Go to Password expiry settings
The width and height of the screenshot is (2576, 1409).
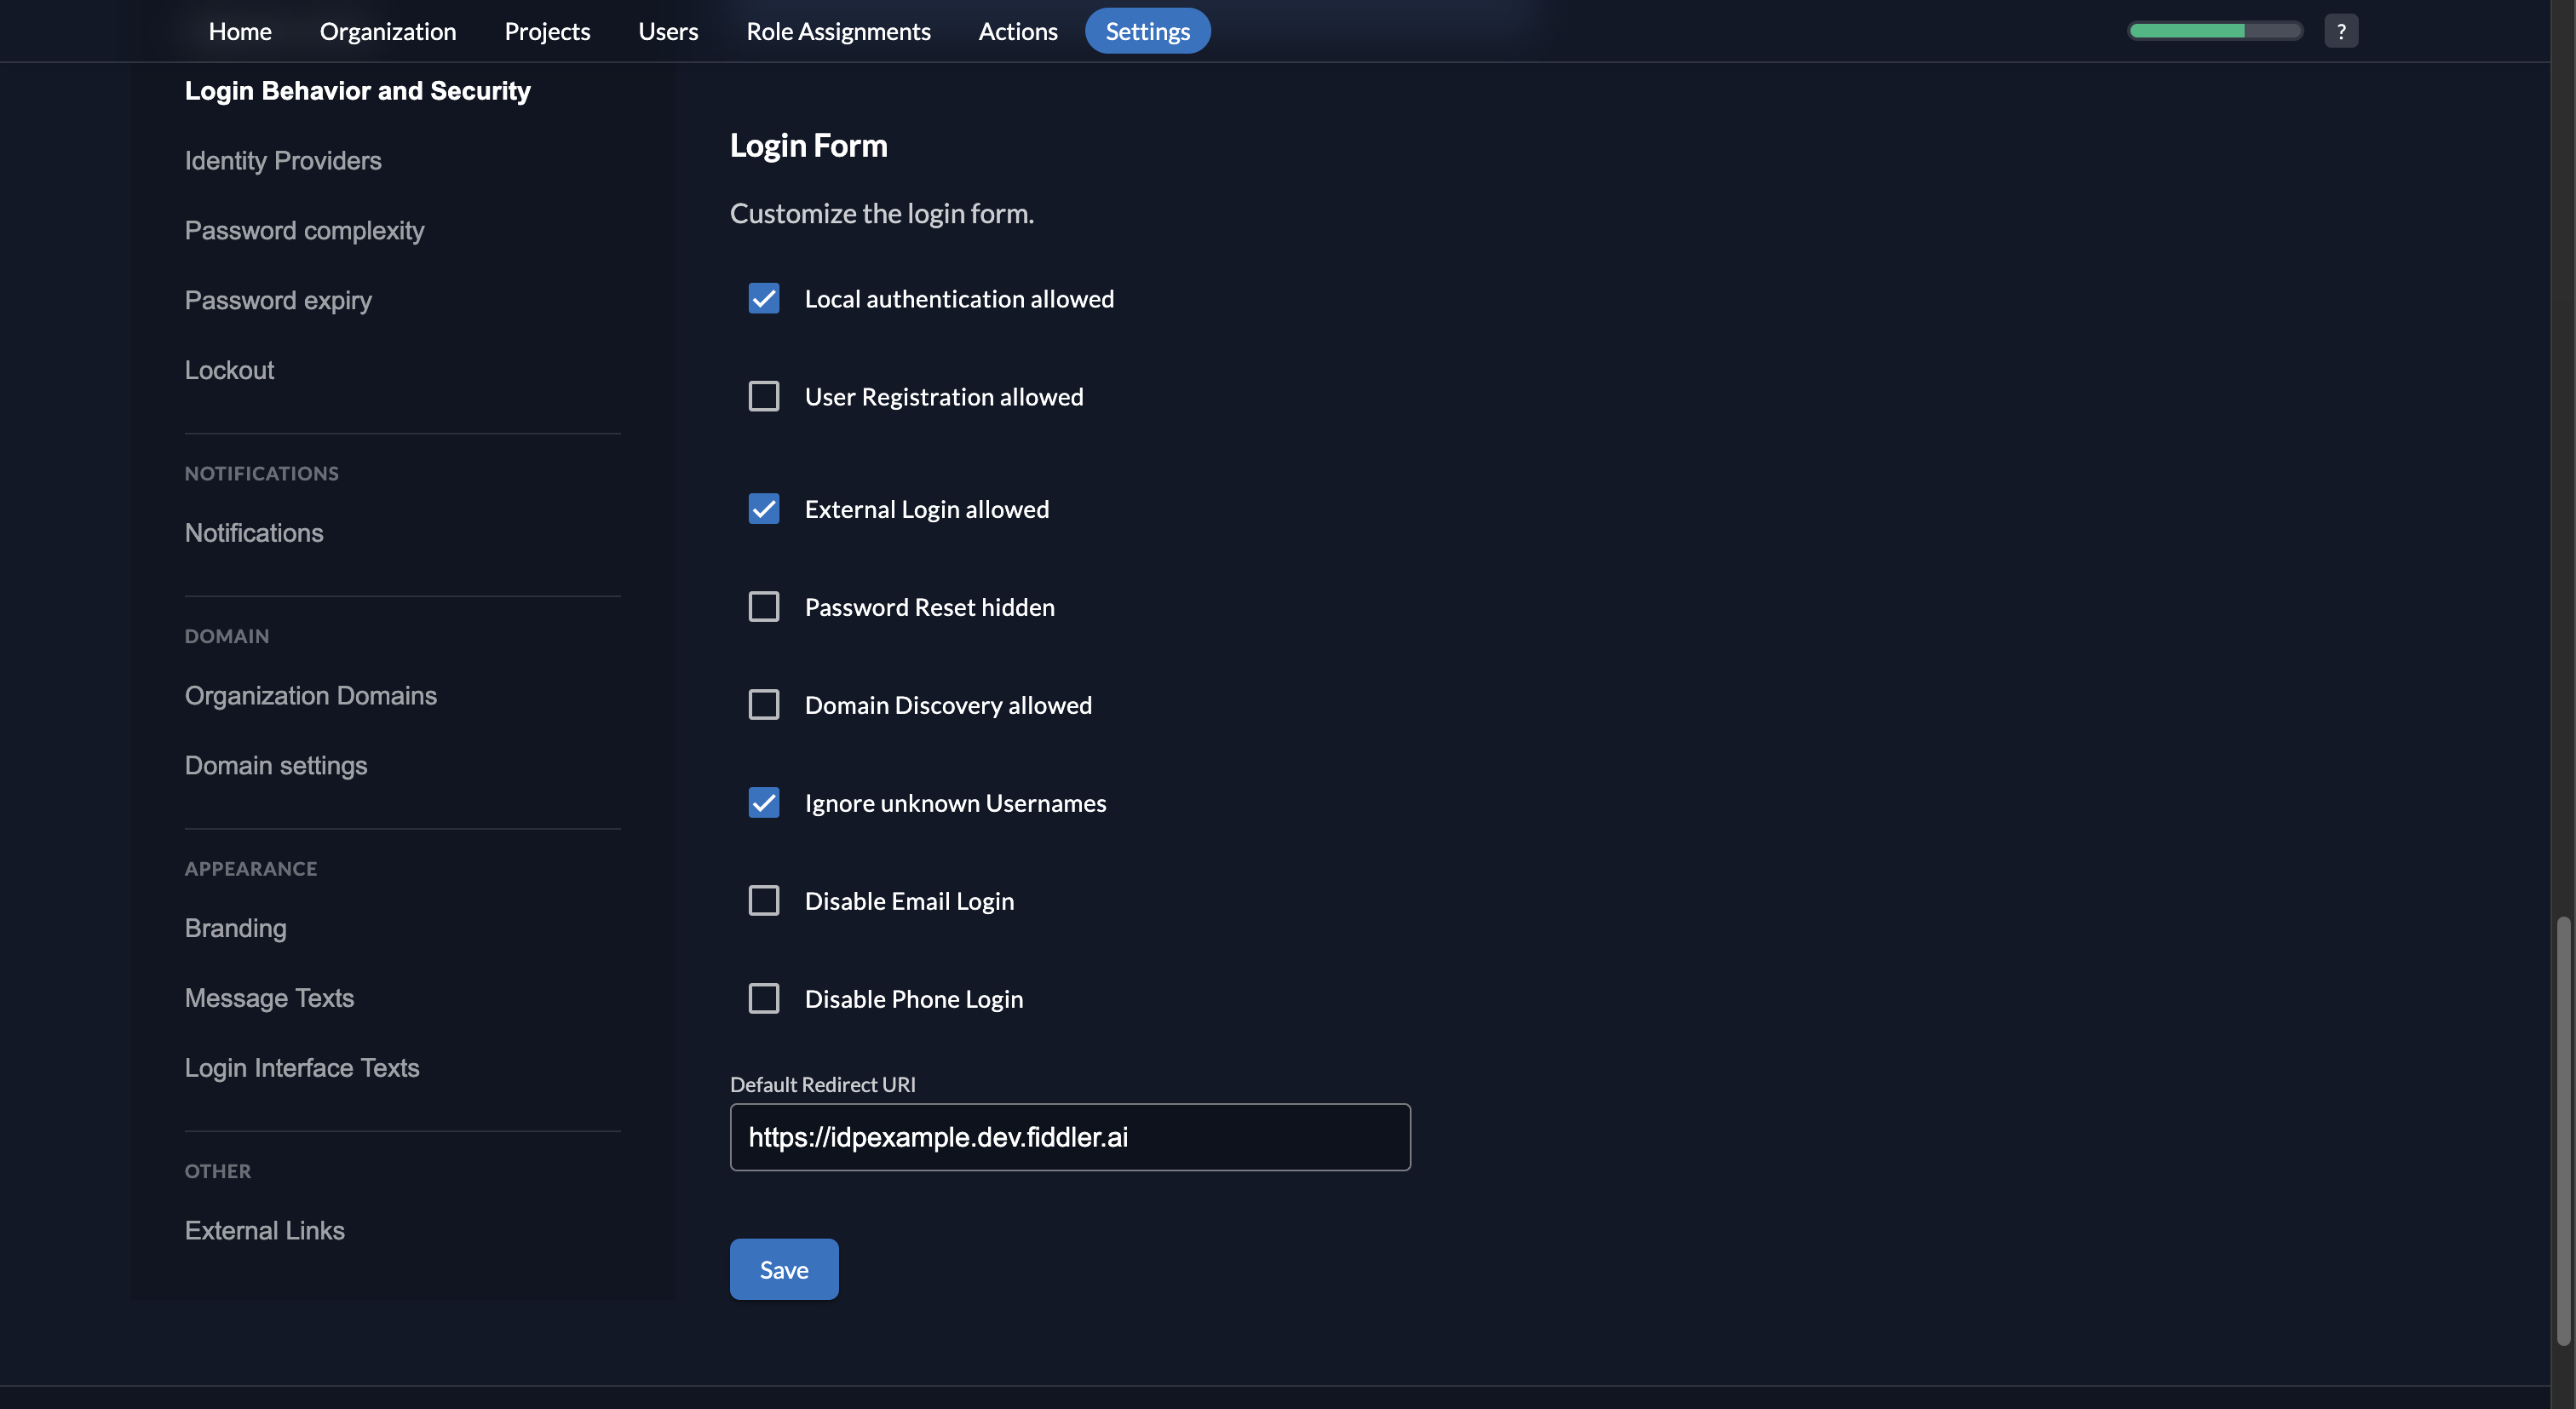point(278,300)
